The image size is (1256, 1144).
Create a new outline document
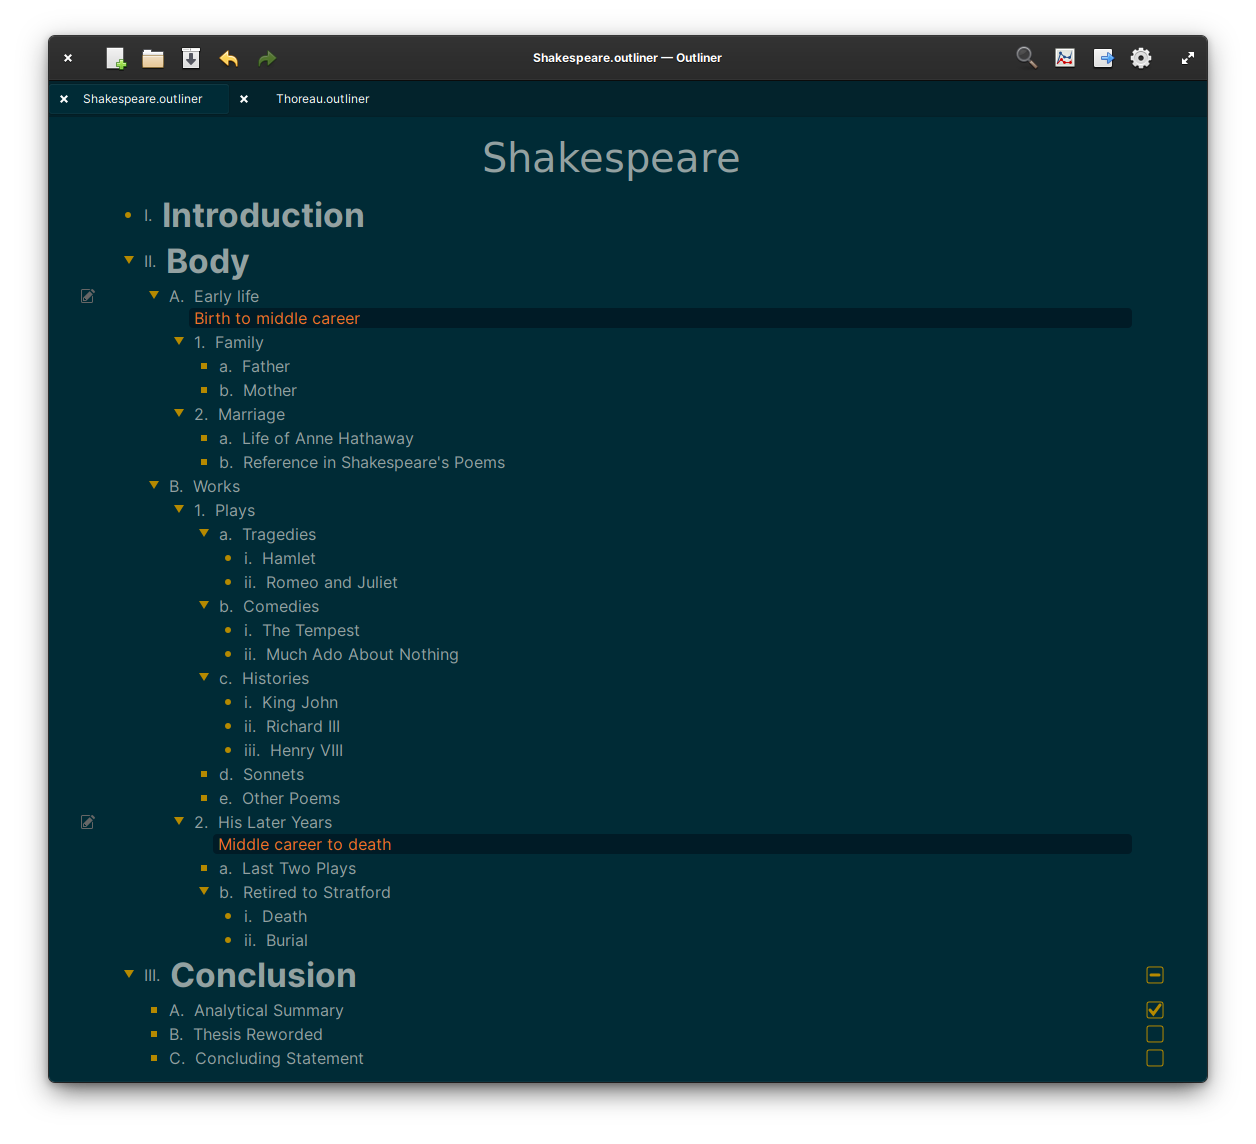(116, 58)
